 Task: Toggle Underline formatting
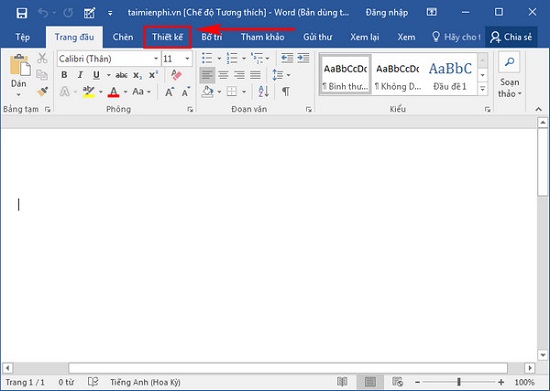pos(96,75)
